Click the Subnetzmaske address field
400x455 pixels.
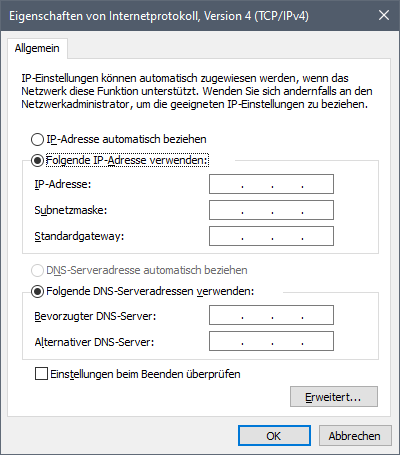coord(271,210)
